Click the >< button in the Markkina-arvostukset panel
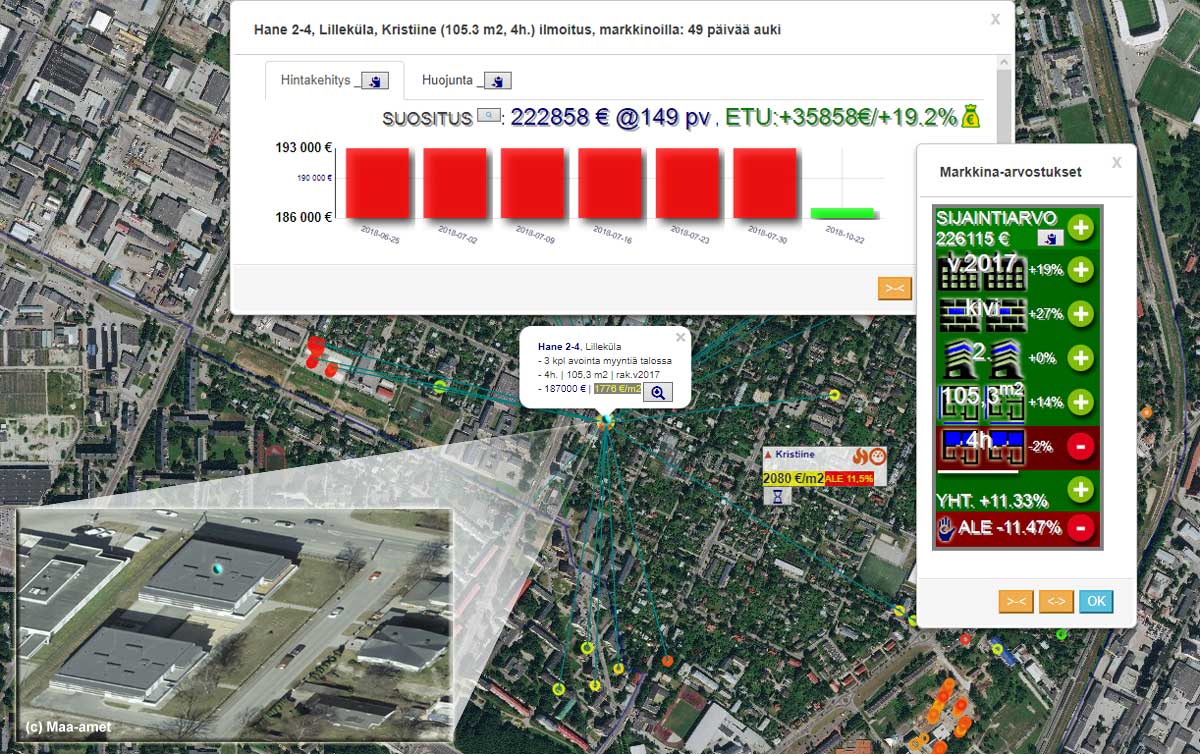Viewport: 1200px width, 754px height. pos(1015,601)
